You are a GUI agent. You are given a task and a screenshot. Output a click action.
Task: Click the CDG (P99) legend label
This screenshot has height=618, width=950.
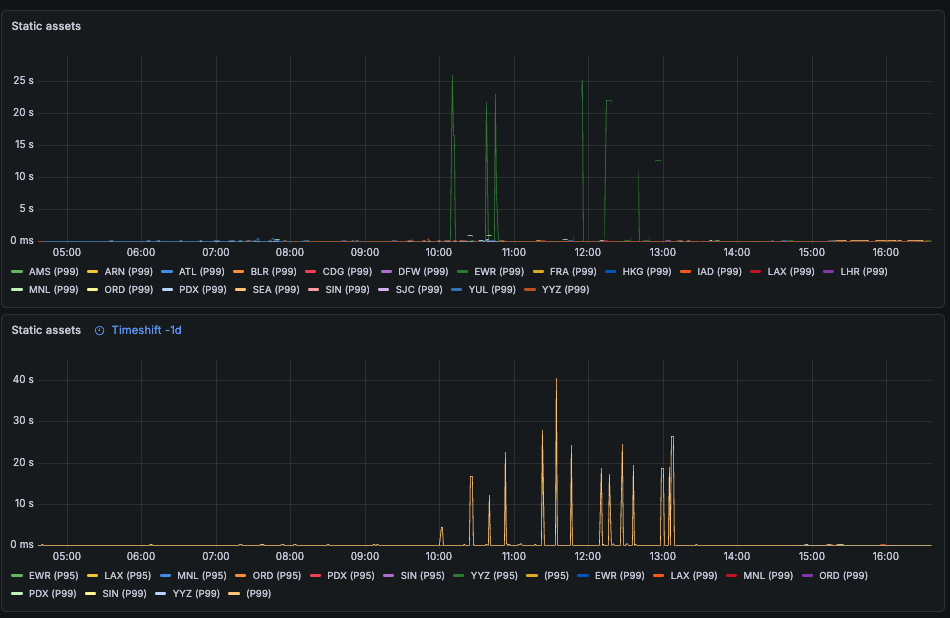coord(347,271)
